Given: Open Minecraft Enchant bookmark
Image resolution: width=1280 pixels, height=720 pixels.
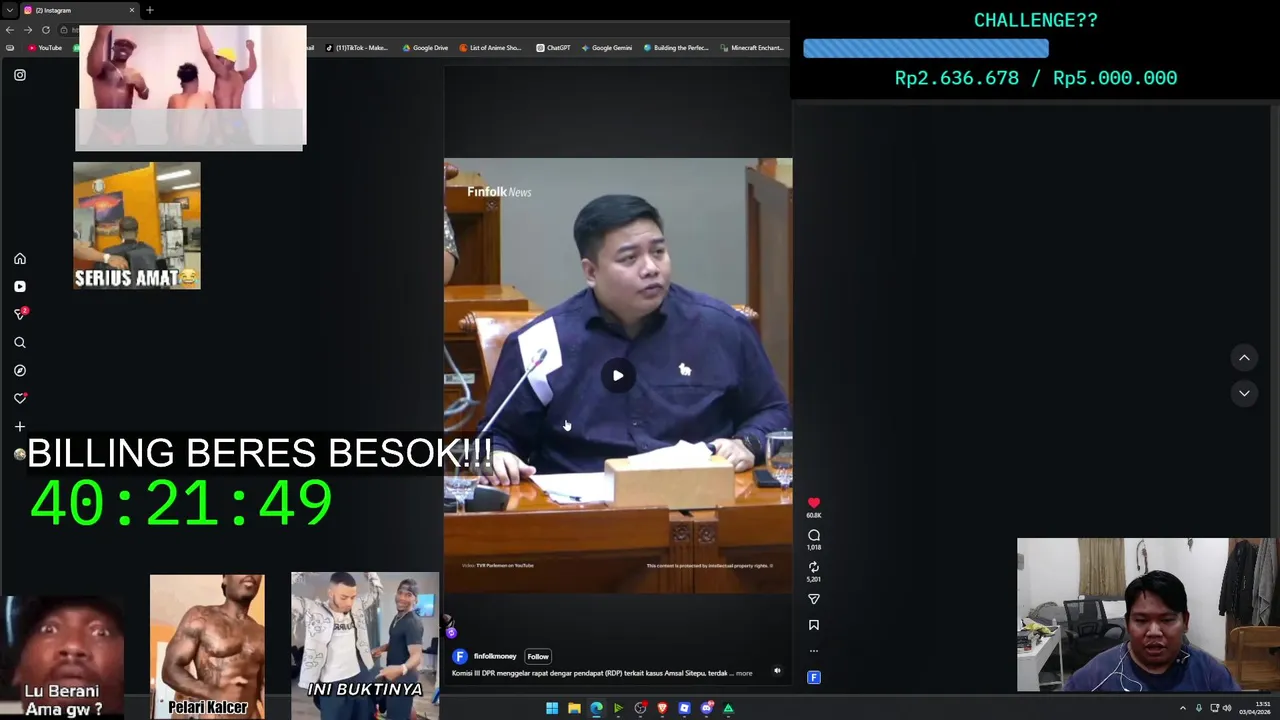Looking at the screenshot, I should click(x=751, y=48).
